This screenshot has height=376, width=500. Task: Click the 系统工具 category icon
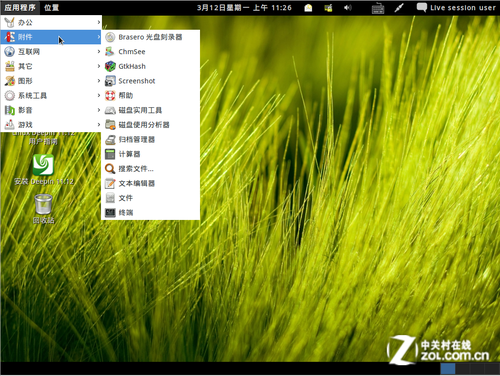(10, 96)
